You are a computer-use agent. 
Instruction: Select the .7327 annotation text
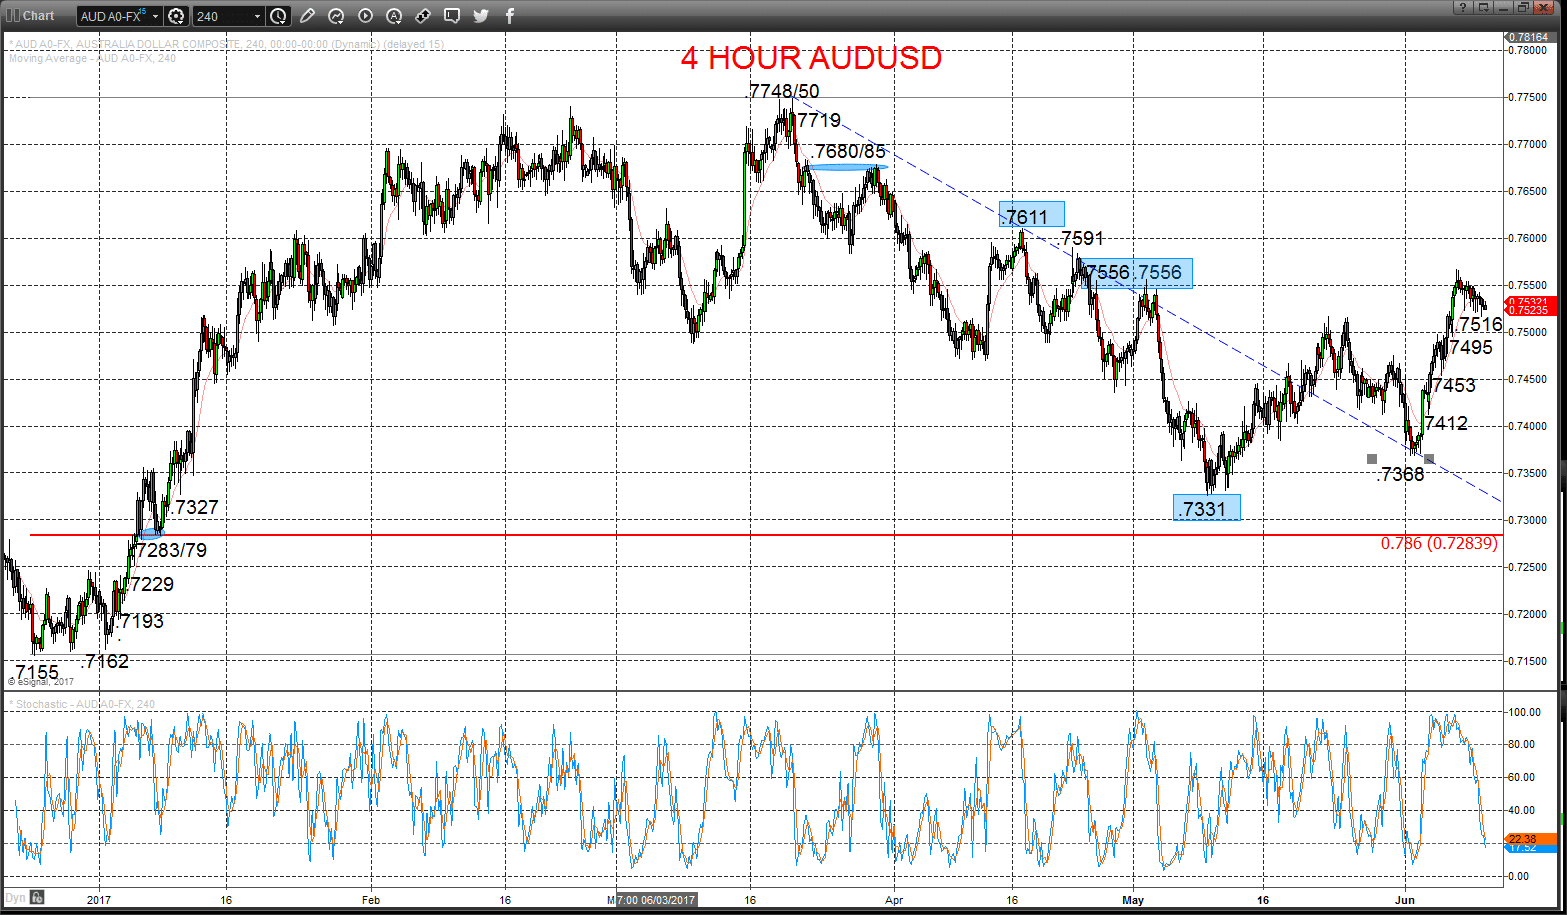[194, 507]
